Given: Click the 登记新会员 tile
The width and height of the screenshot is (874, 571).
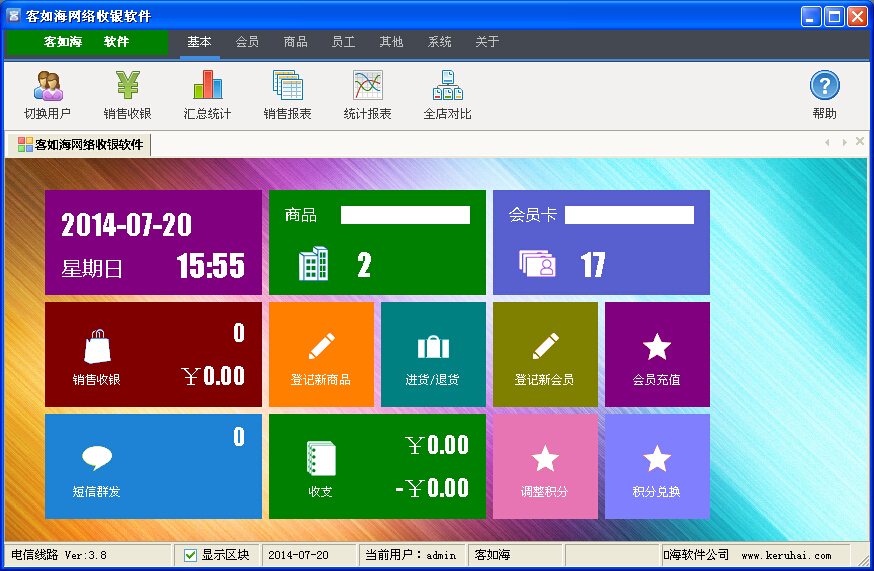Looking at the screenshot, I should (545, 355).
